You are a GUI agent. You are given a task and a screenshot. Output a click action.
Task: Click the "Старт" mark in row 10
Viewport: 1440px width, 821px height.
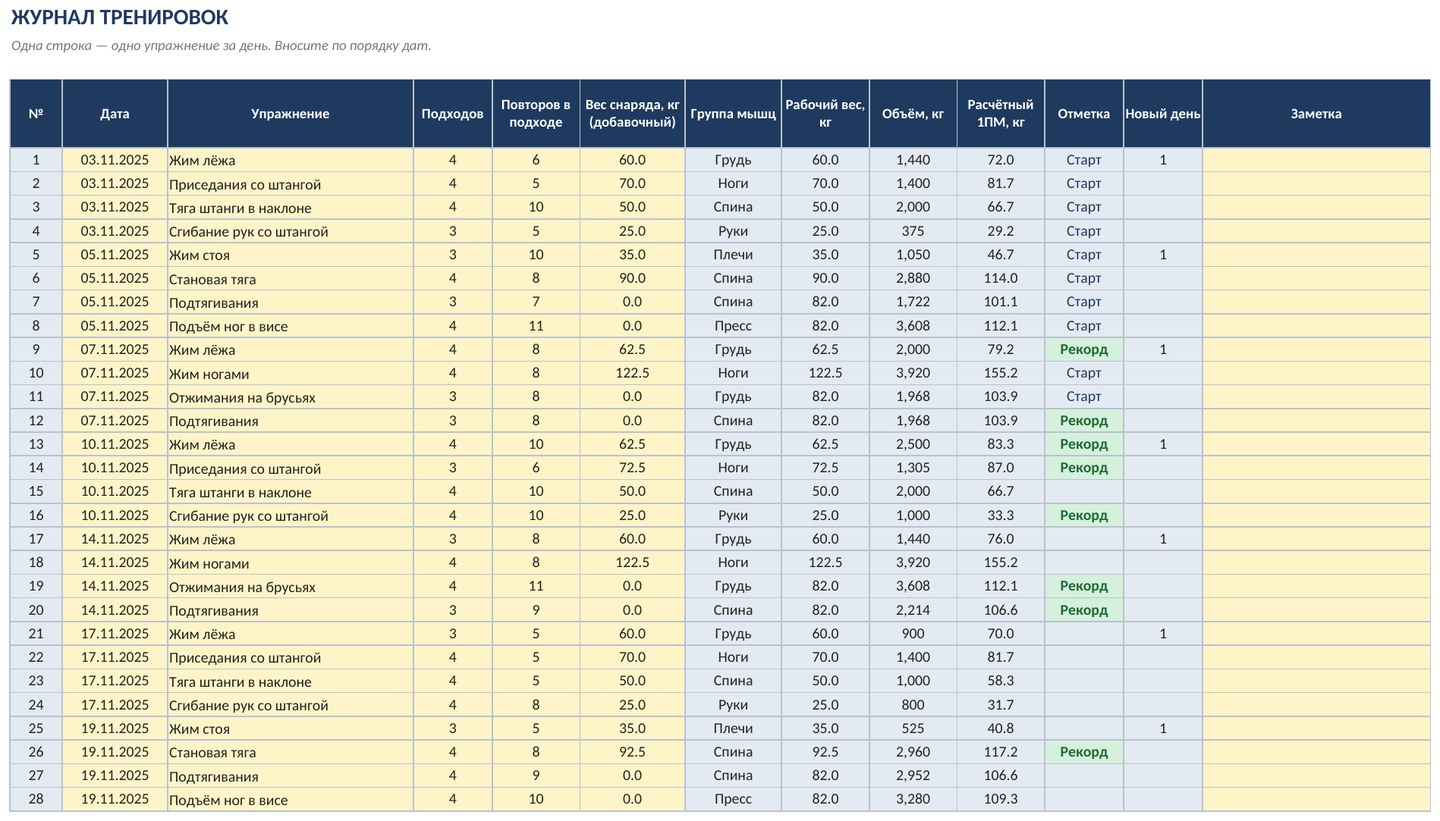pos(1084,373)
